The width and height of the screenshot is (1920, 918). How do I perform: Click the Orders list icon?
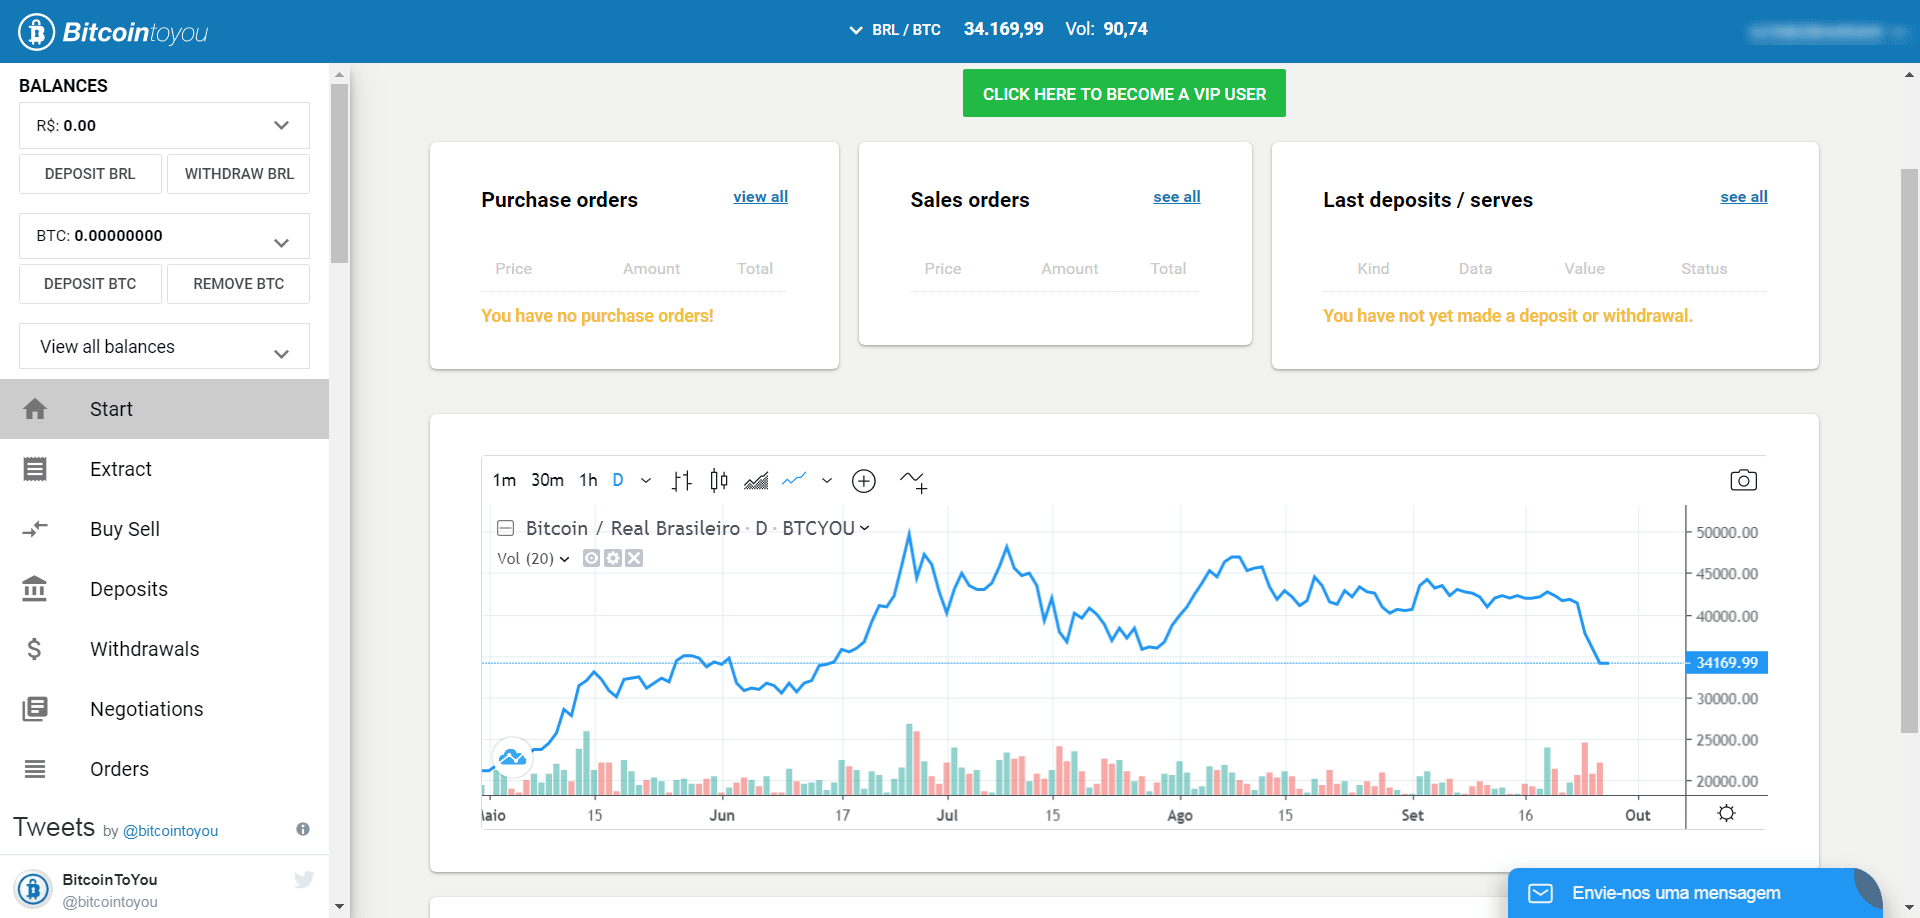click(x=35, y=769)
